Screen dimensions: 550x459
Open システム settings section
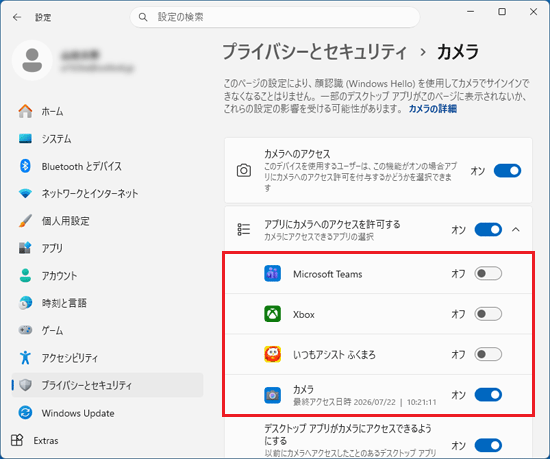click(x=107, y=139)
